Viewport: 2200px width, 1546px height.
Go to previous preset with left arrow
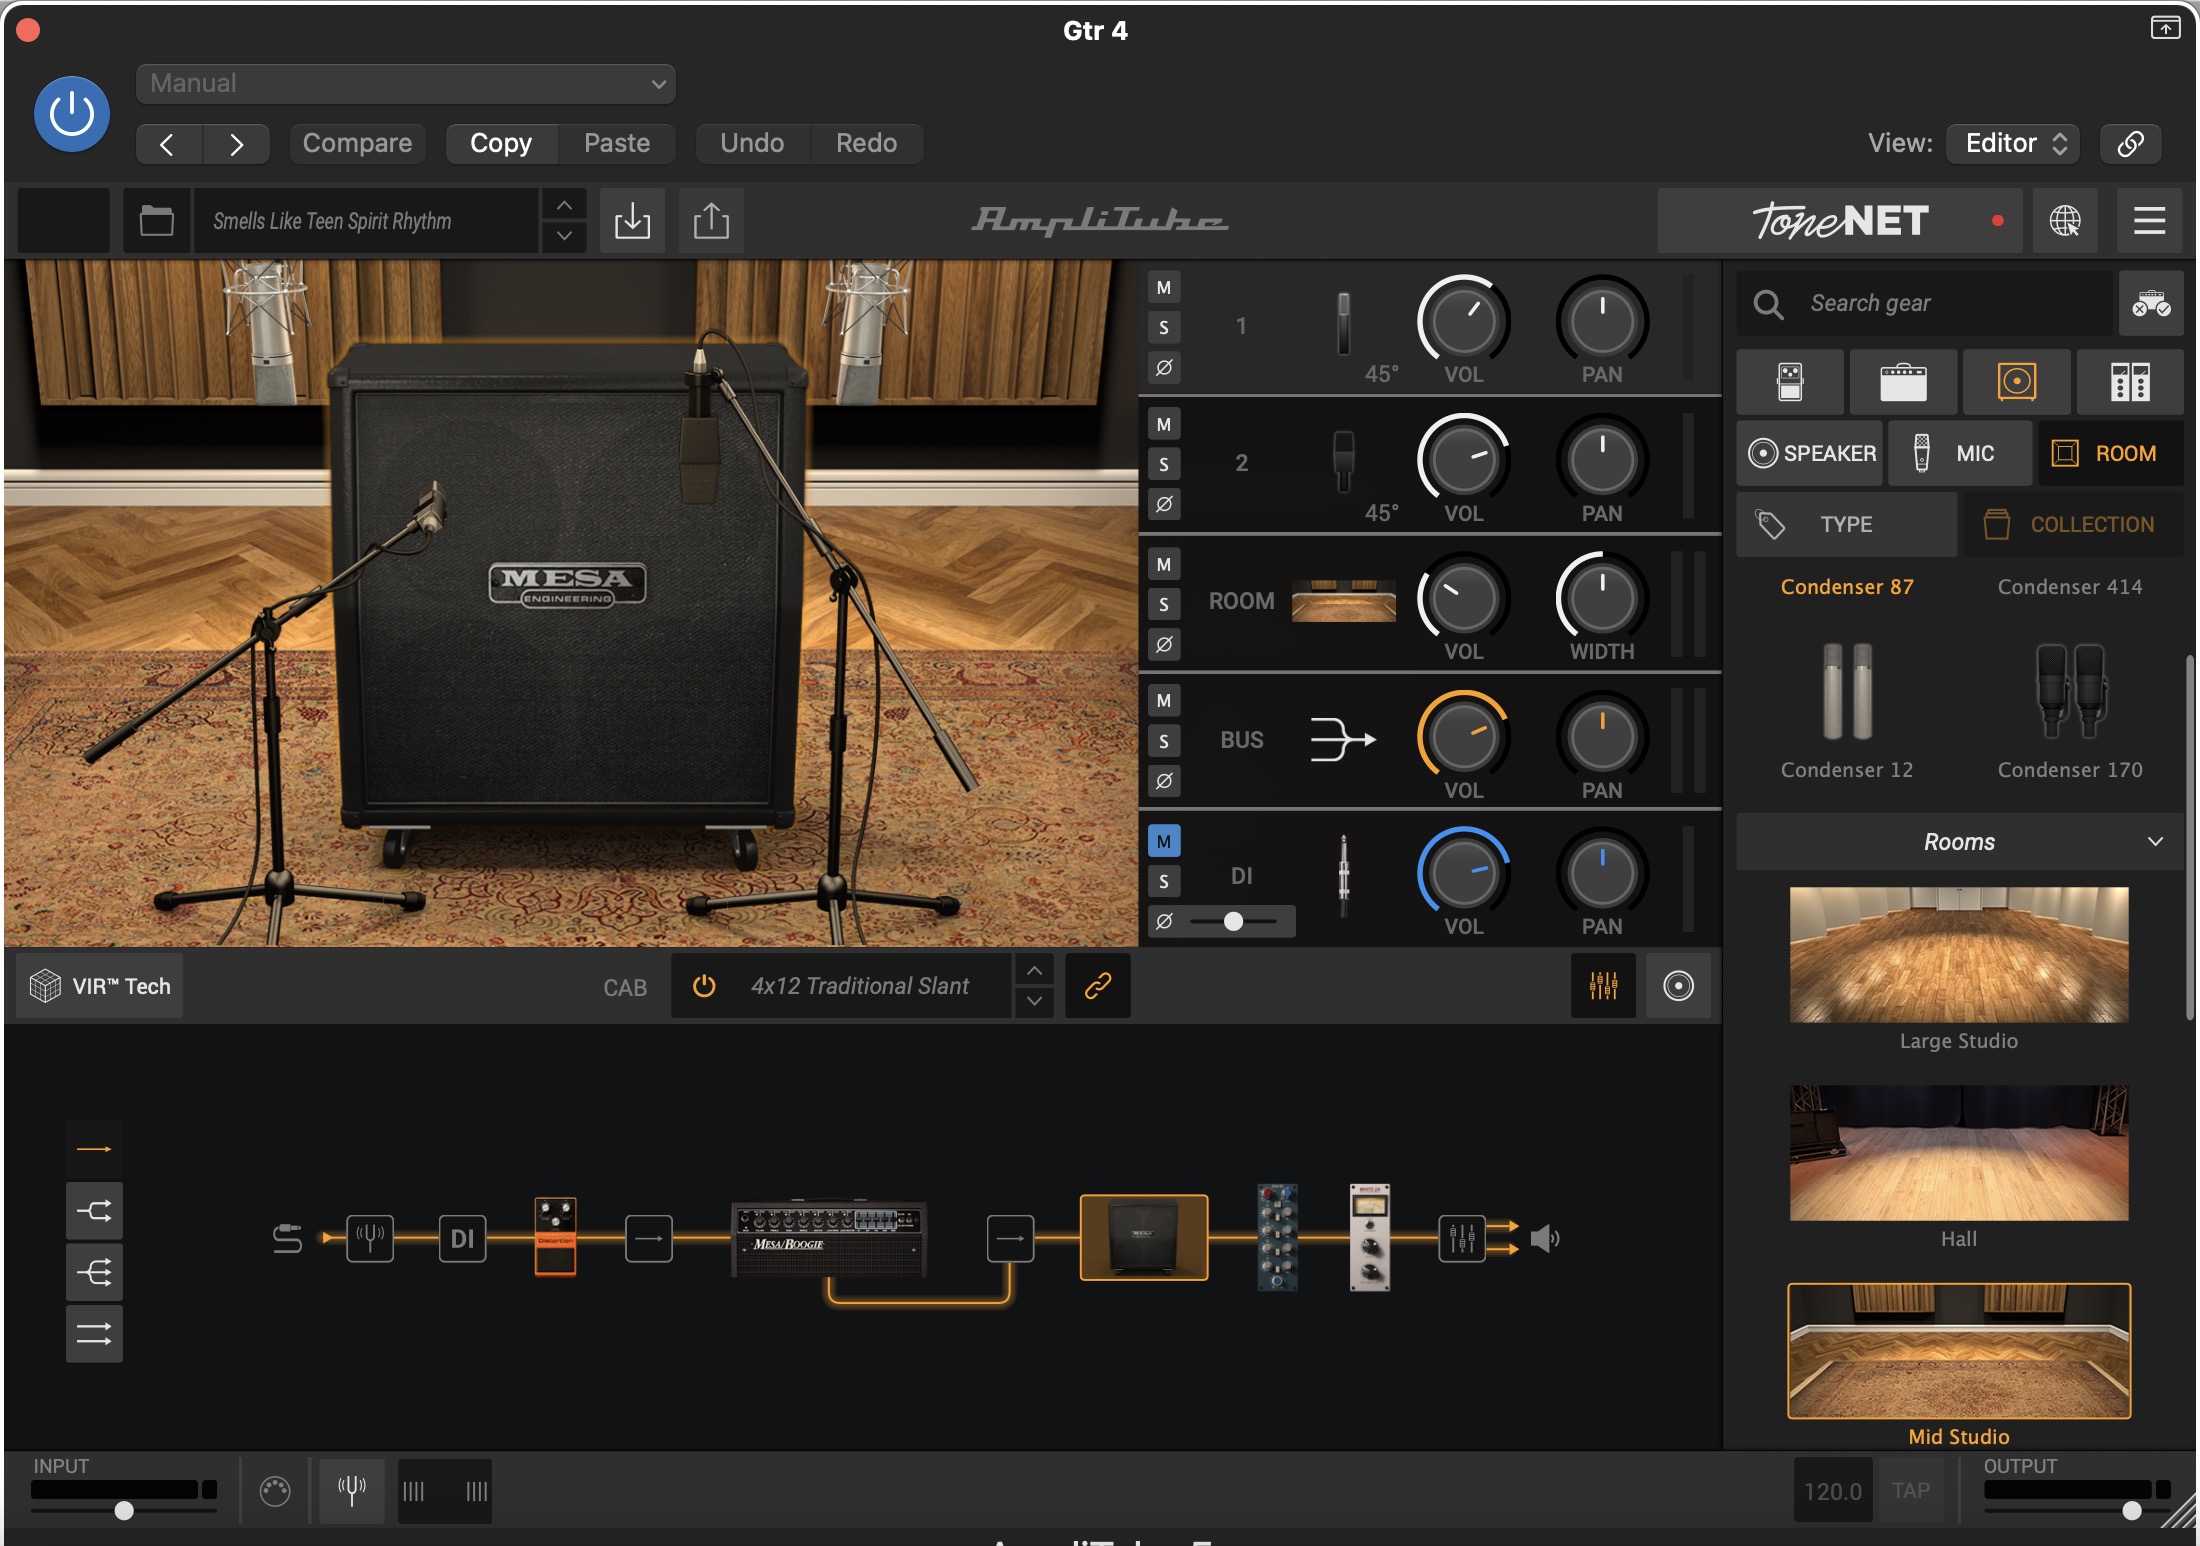(x=168, y=144)
